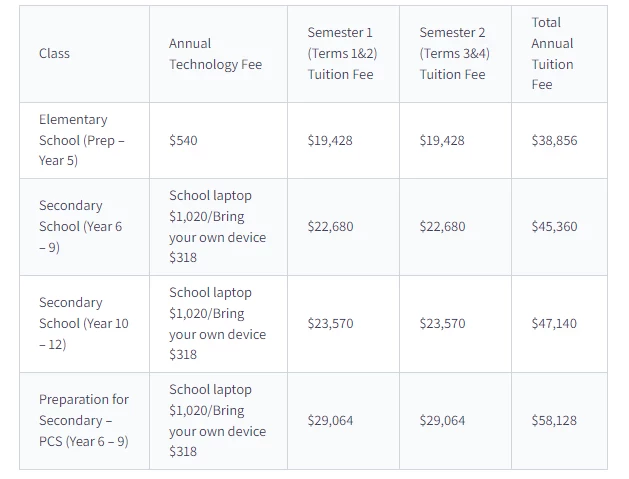This screenshot has width=629, height=479.
Task: Select Secondary School (Year 10 – 12) label
Action: pyautogui.click(x=83, y=323)
